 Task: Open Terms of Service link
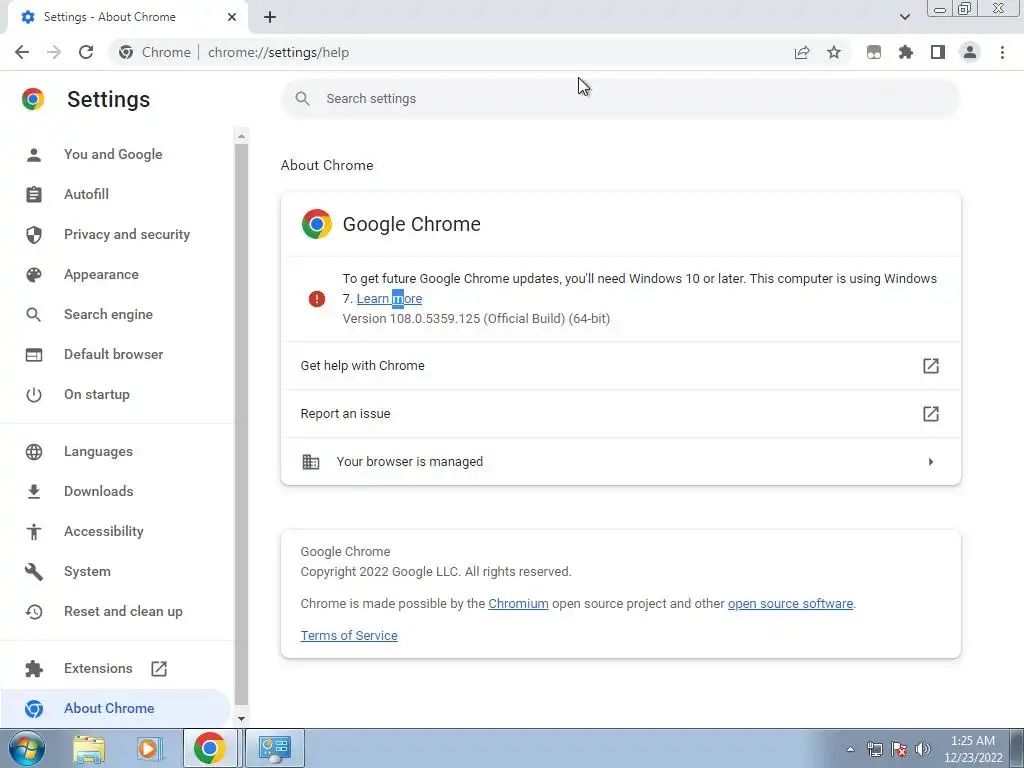(x=349, y=635)
